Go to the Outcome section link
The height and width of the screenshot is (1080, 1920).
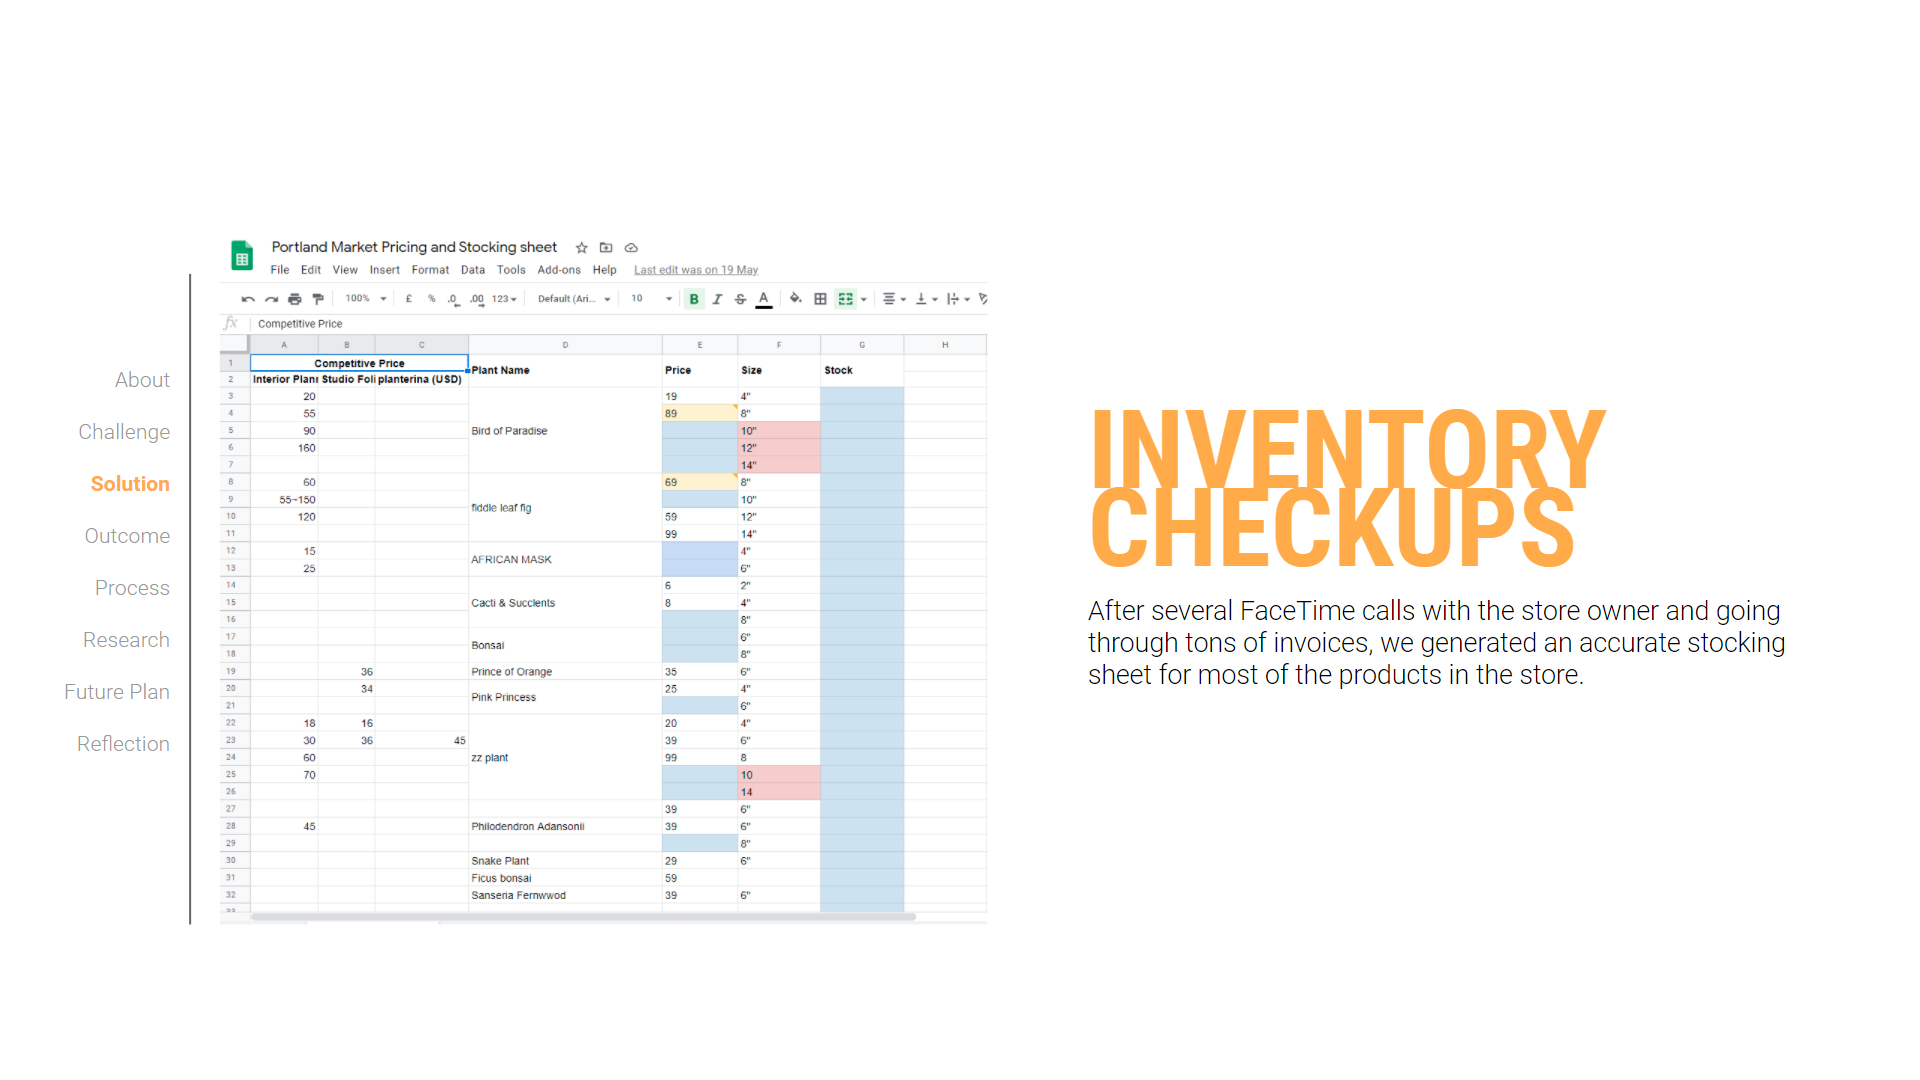127,536
